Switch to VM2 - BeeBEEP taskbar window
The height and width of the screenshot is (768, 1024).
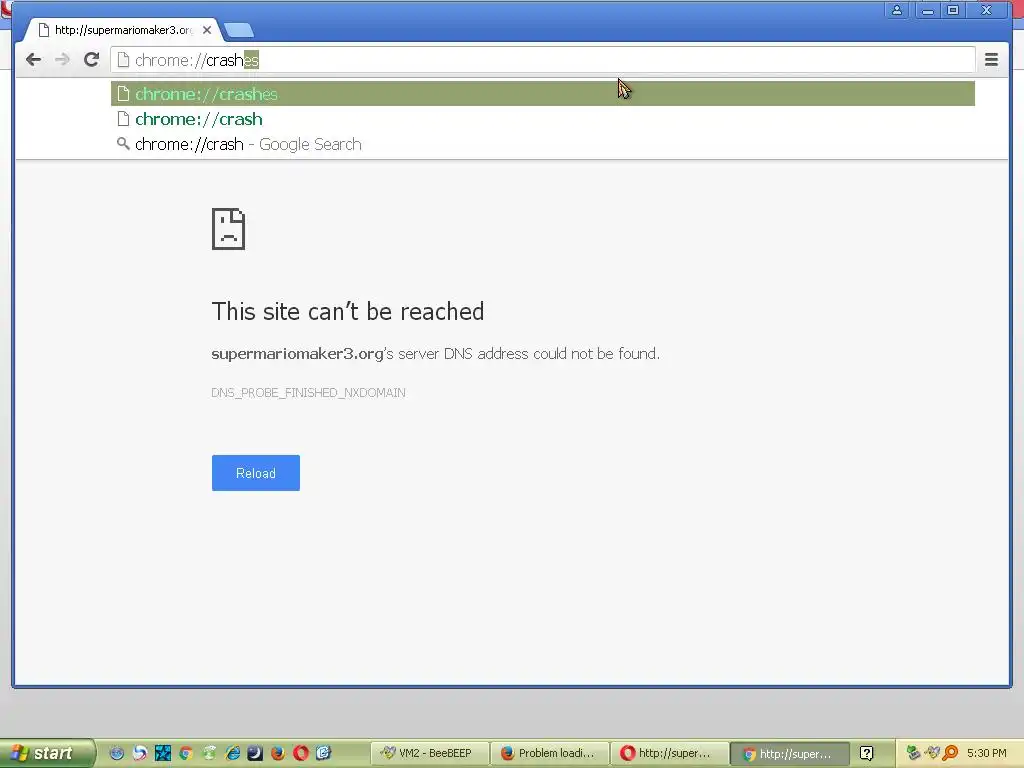(x=430, y=753)
